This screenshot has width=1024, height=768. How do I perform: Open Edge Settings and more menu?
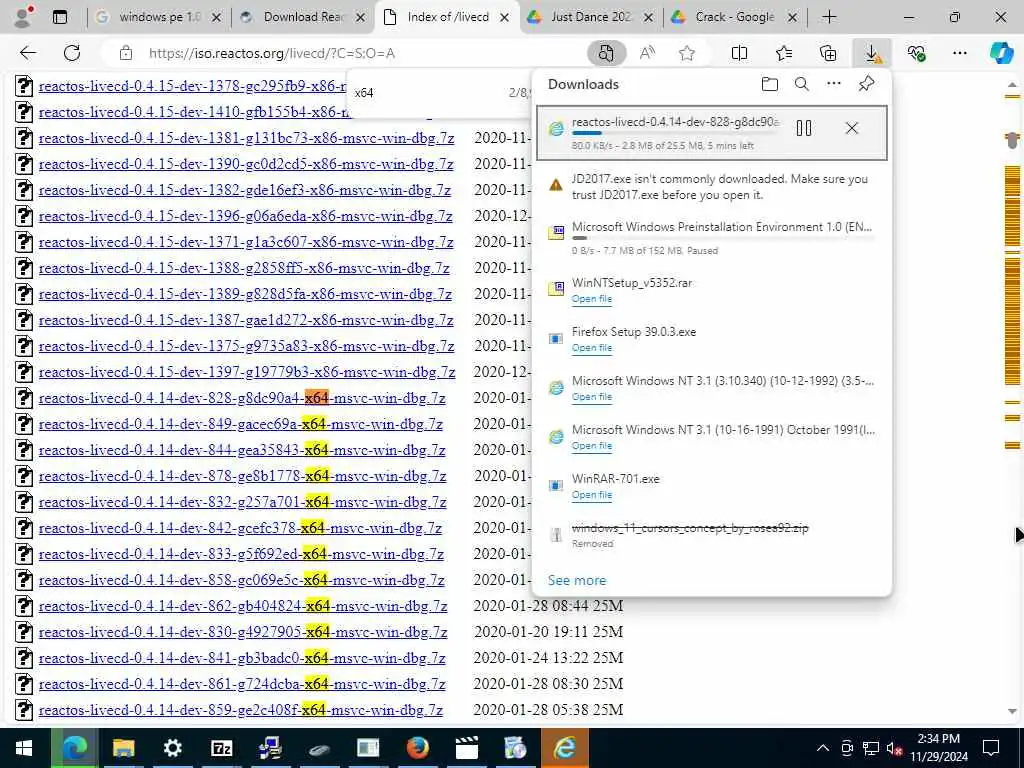coord(959,53)
